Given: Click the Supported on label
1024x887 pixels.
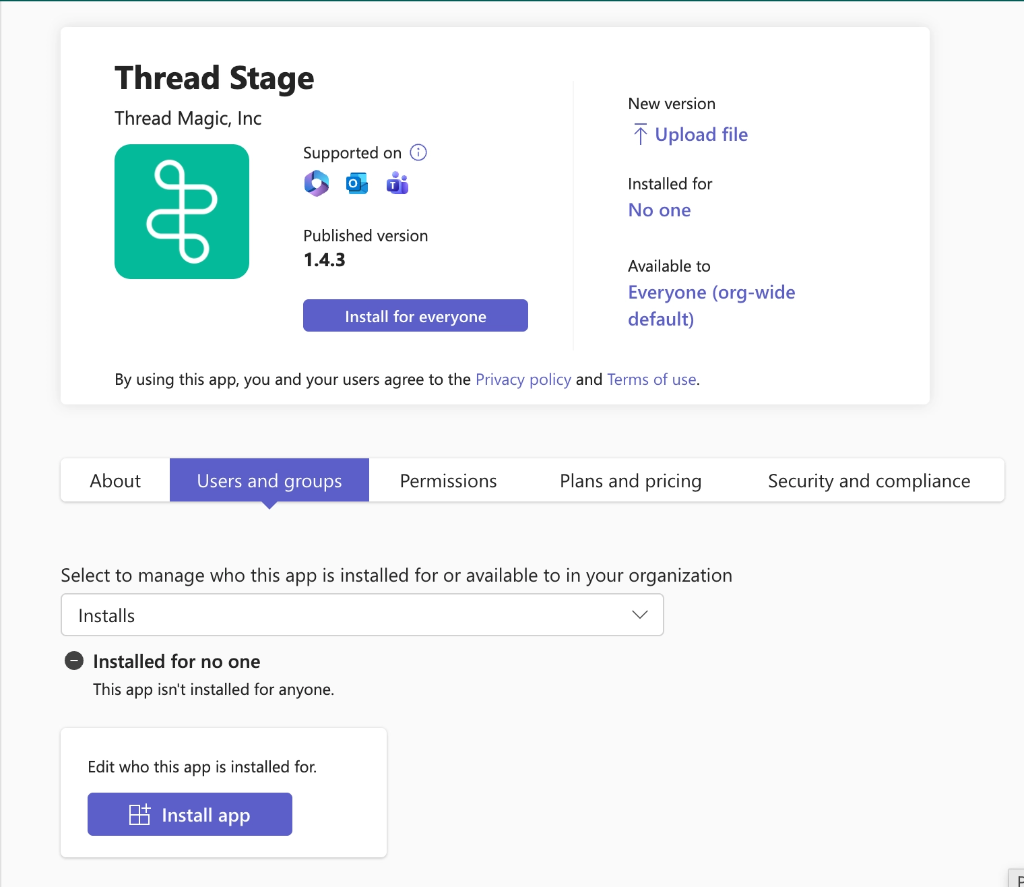Looking at the screenshot, I should point(352,153).
